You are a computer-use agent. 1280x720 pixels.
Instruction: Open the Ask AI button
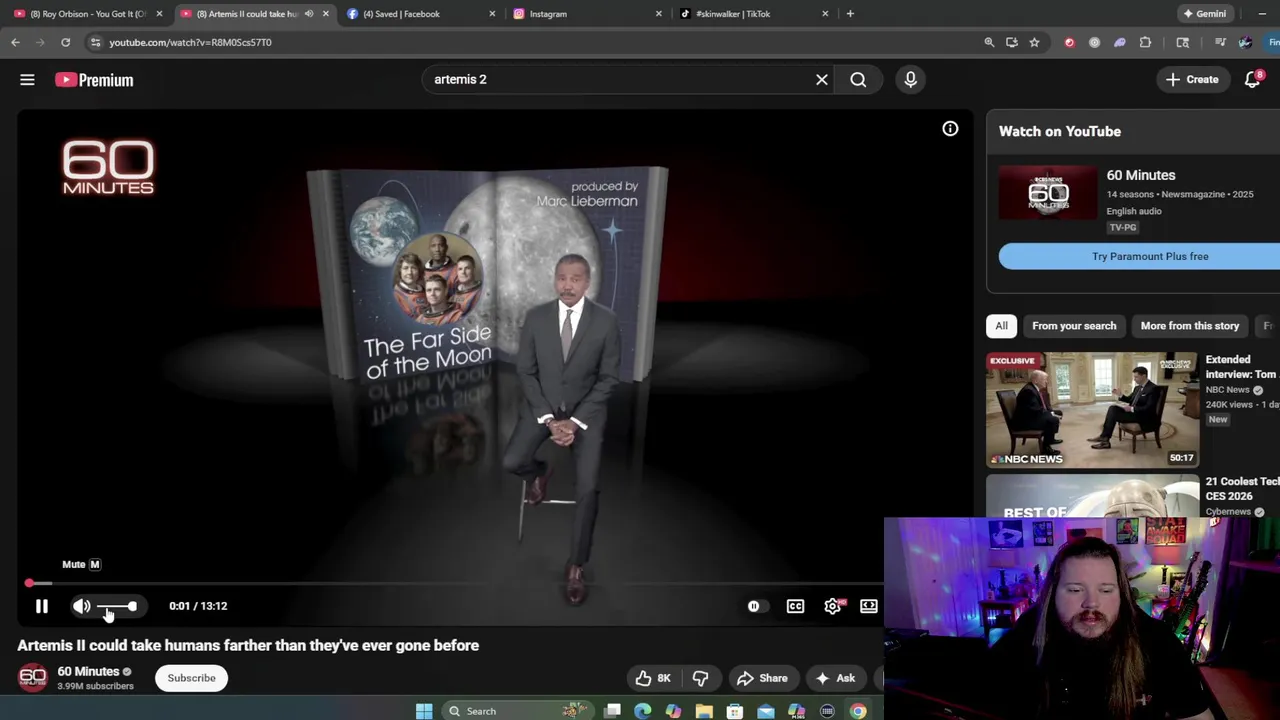(x=835, y=678)
